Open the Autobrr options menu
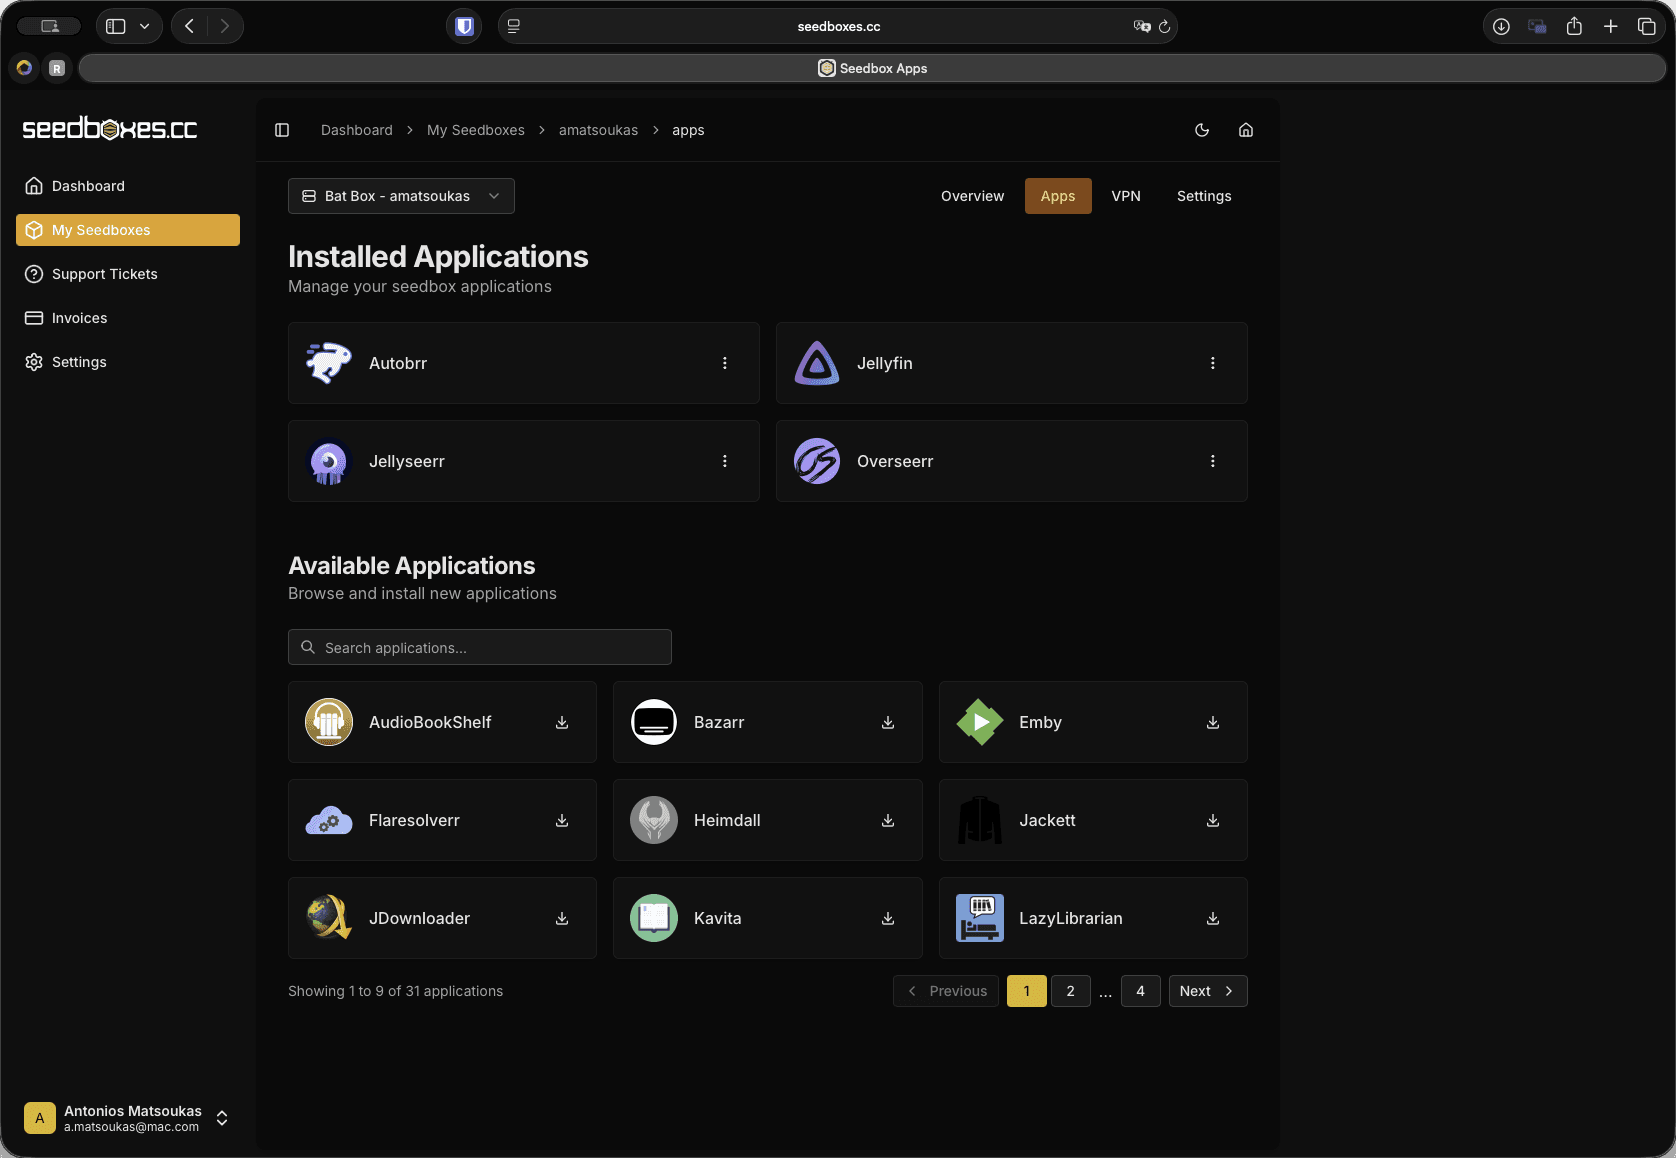The height and width of the screenshot is (1158, 1676). coord(725,363)
